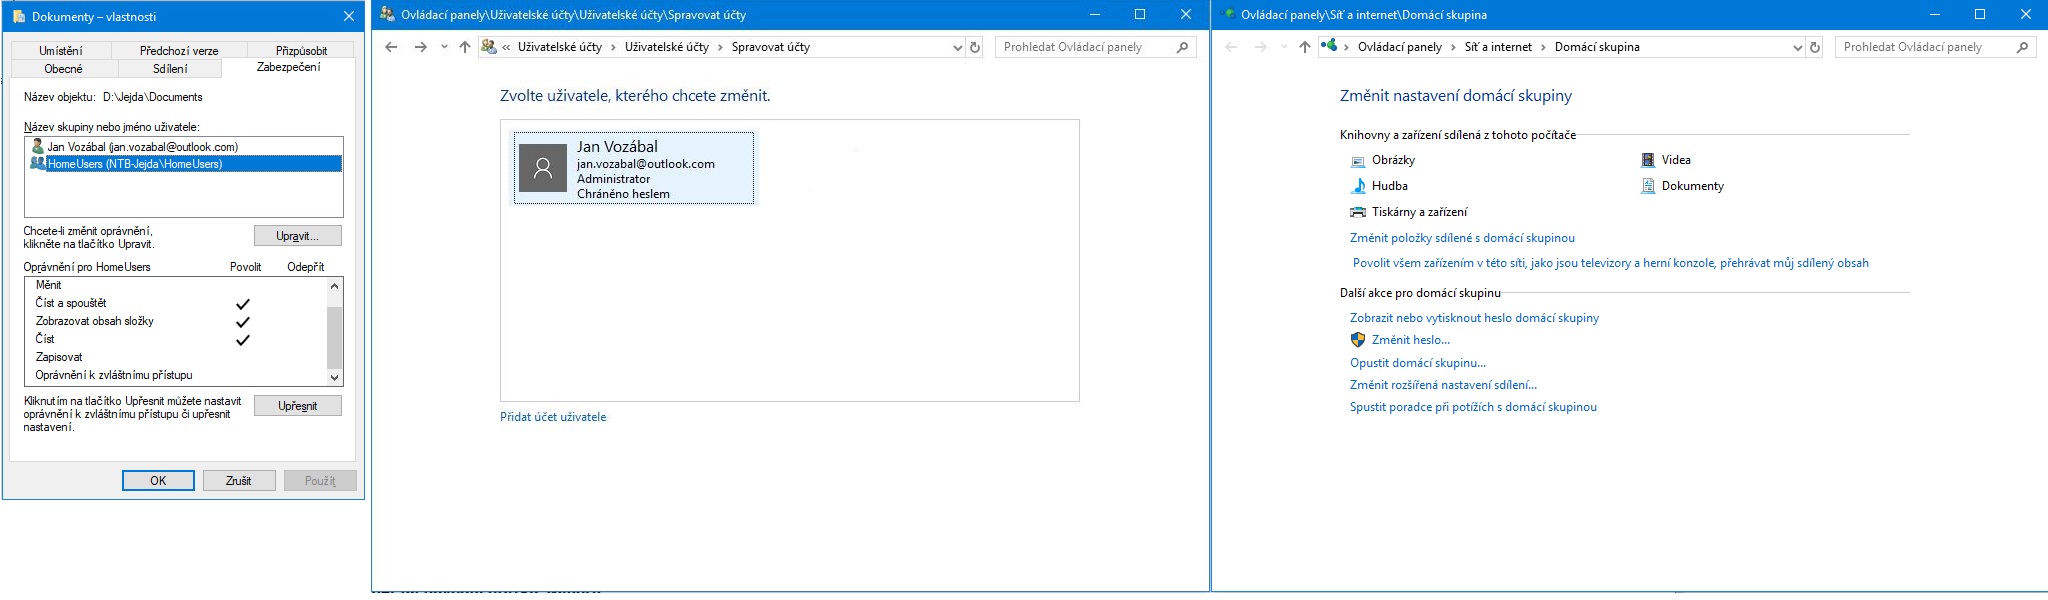The width and height of the screenshot is (2048, 600).
Task: Click homegroup icon in address bar
Action: (x=1329, y=45)
